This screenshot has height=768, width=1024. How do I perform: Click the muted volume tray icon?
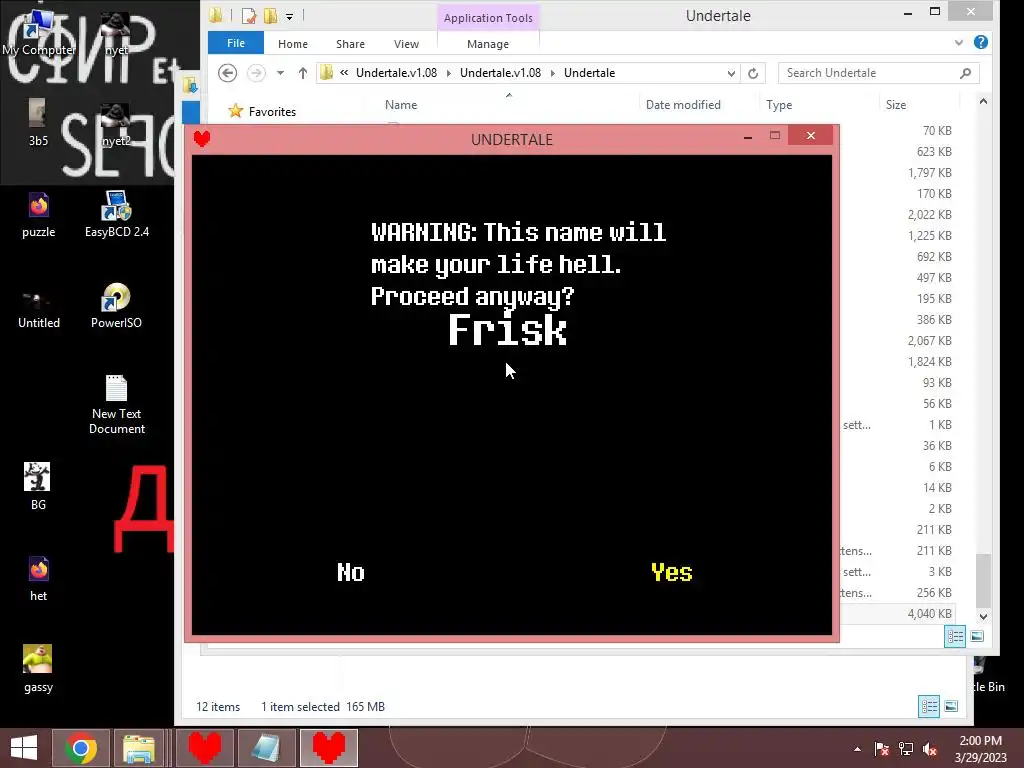930,749
